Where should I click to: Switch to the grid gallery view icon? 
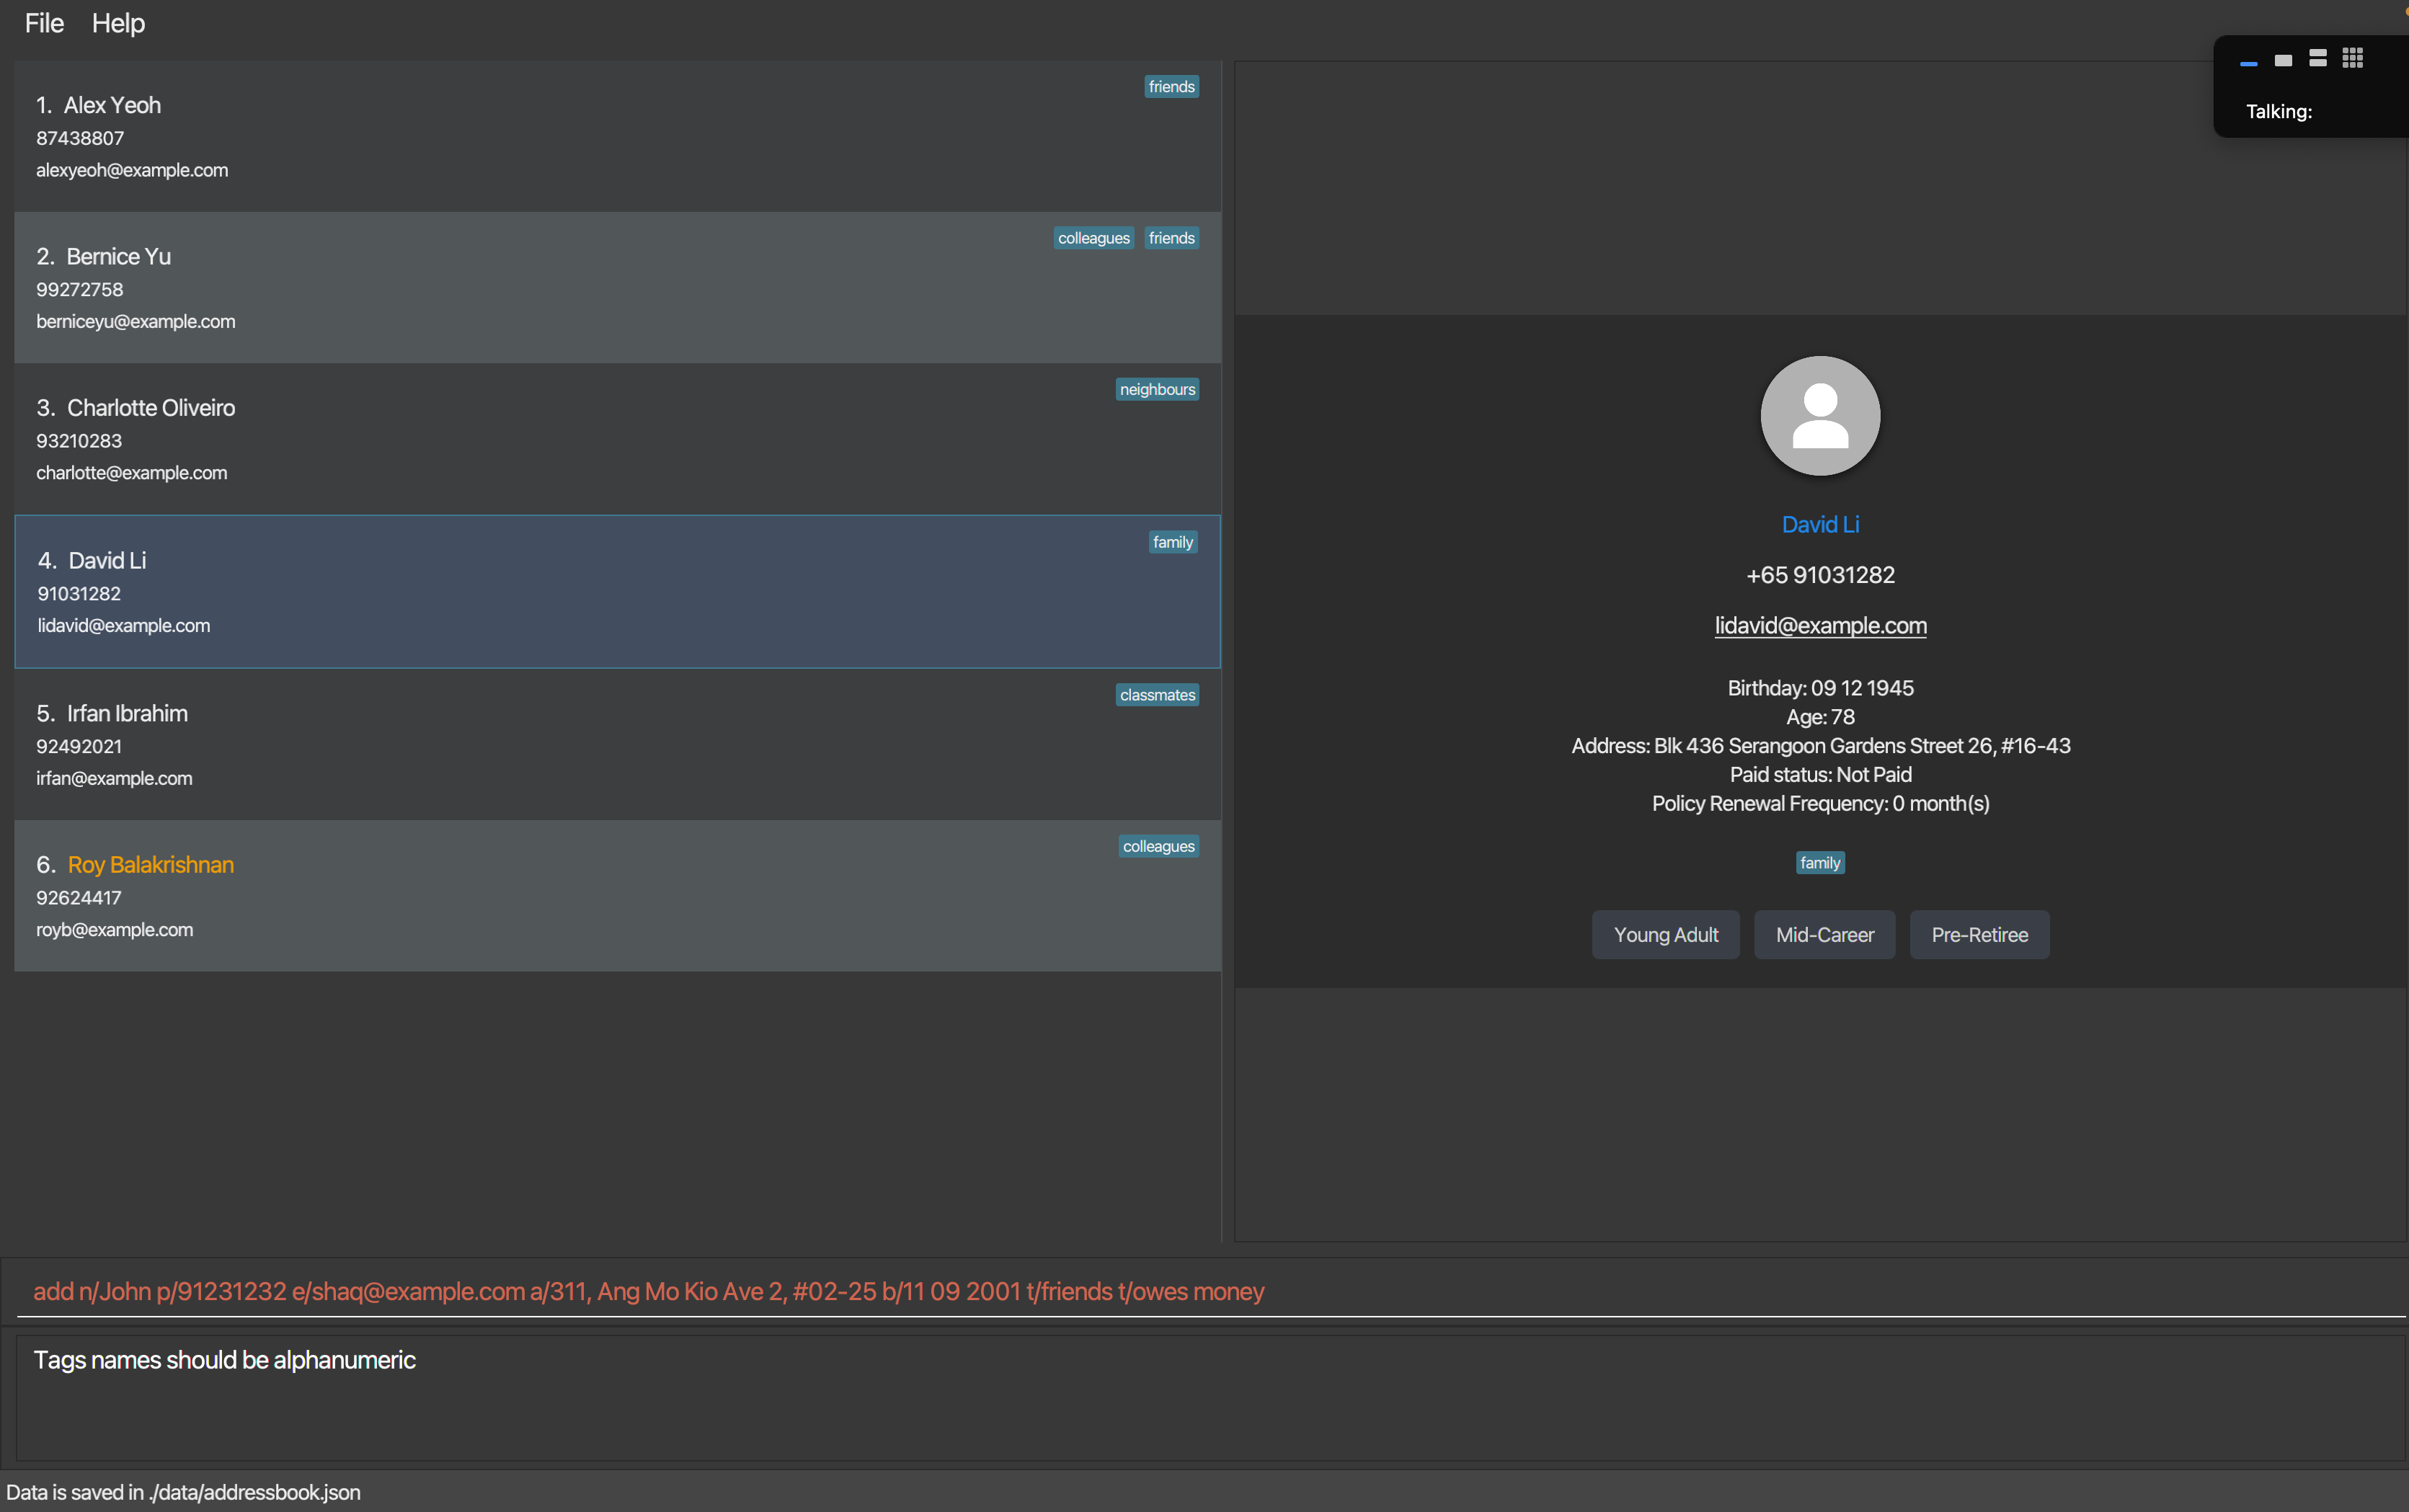(x=2352, y=58)
